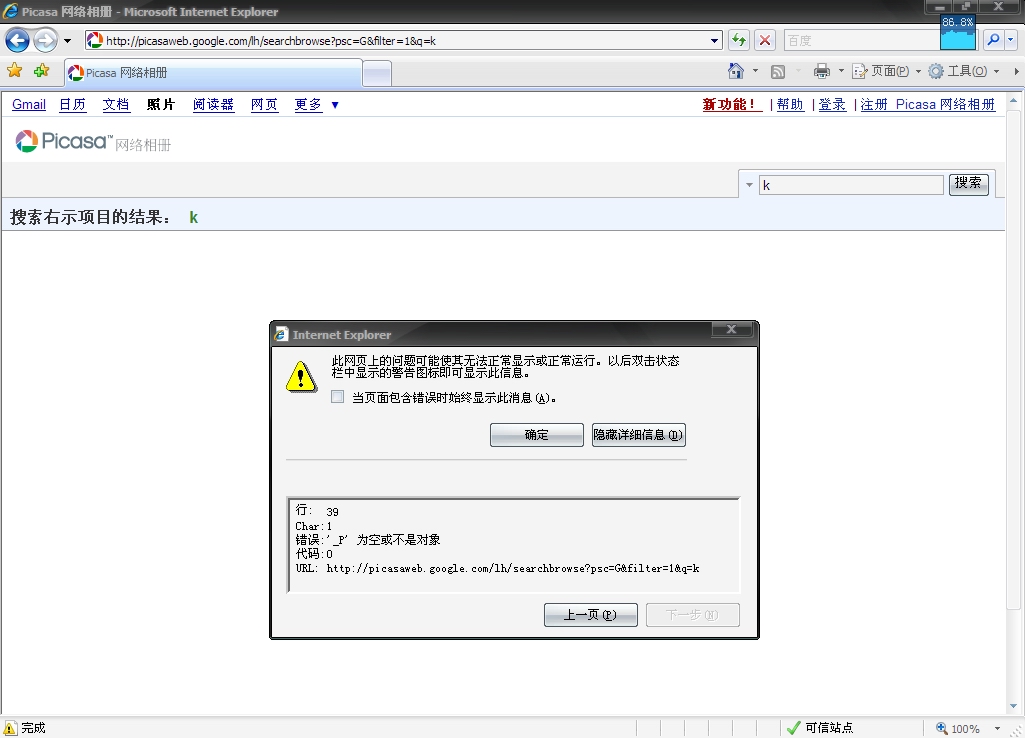Stop loading with the red X icon
1025x738 pixels.
[x=764, y=41]
